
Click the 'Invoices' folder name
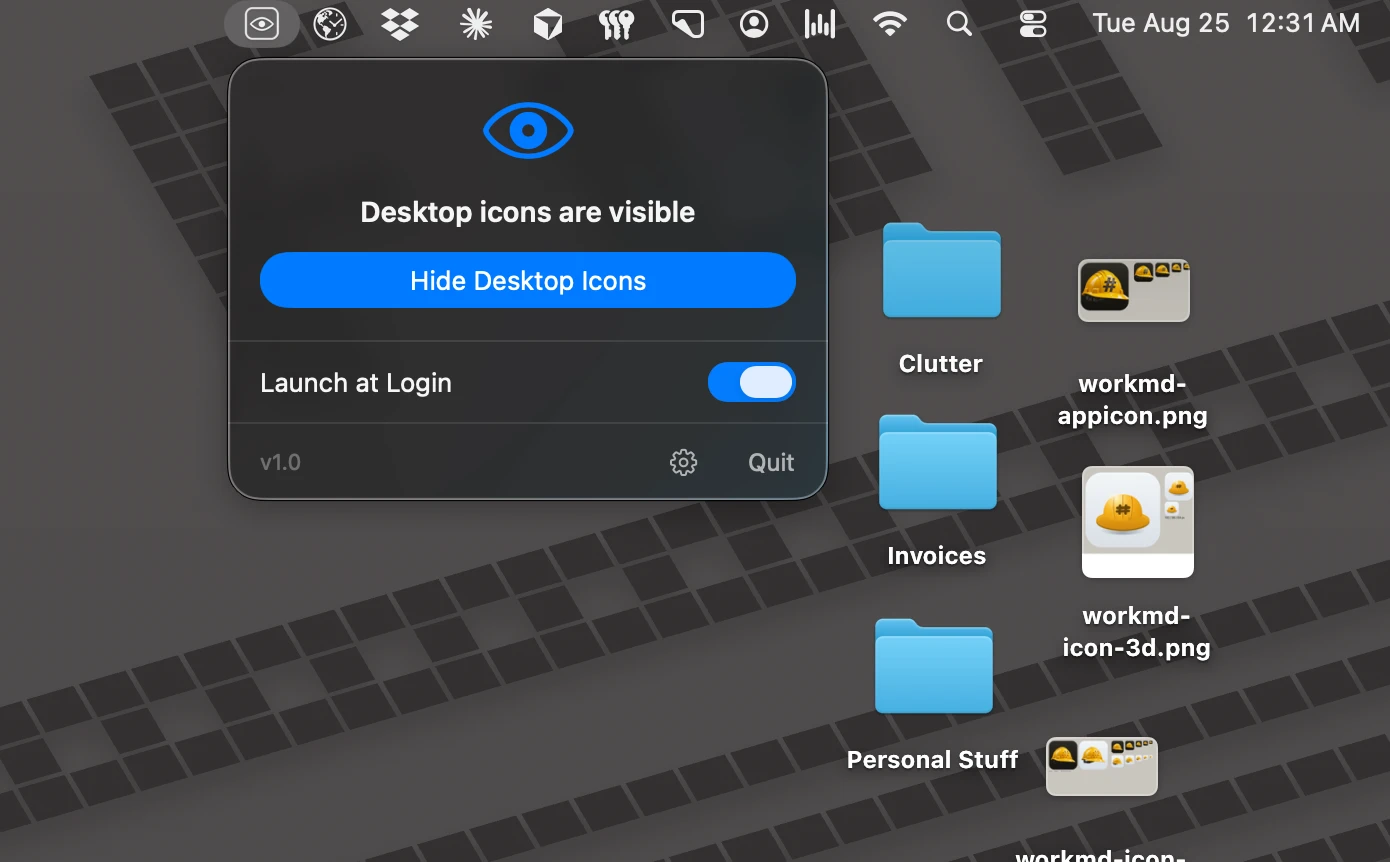tap(937, 555)
